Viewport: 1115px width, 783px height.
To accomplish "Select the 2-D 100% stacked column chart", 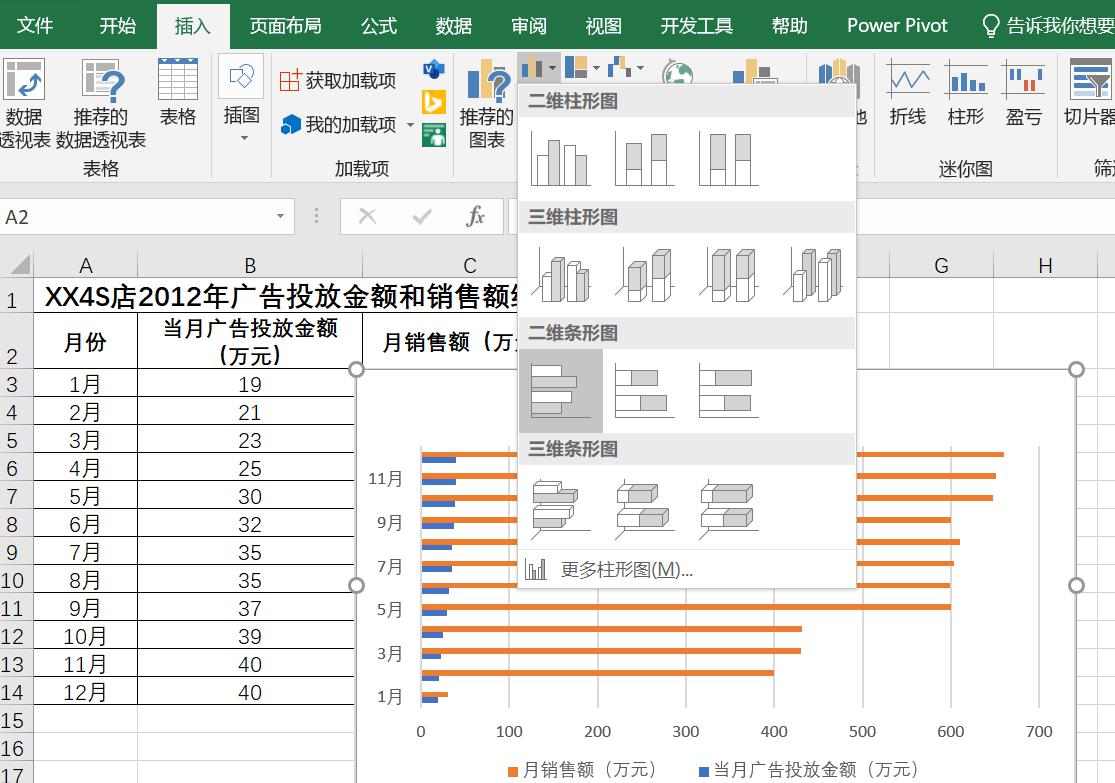I will coord(728,159).
